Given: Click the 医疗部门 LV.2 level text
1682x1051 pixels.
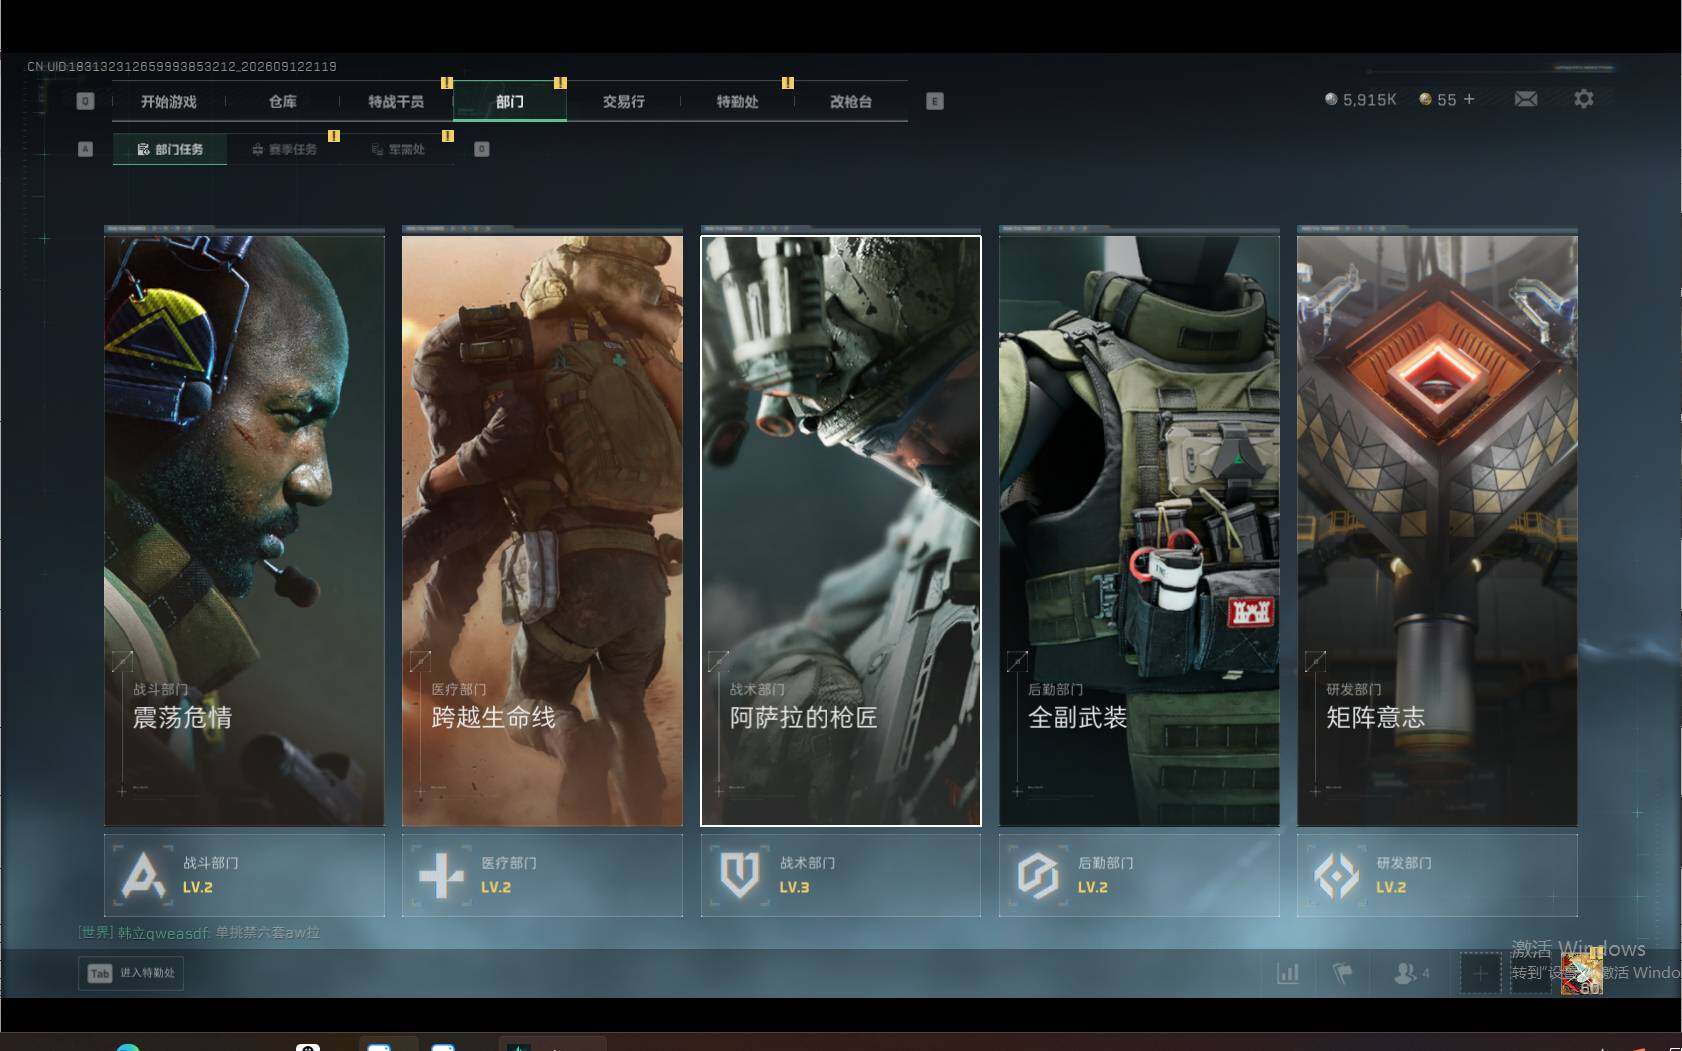Looking at the screenshot, I should (496, 887).
